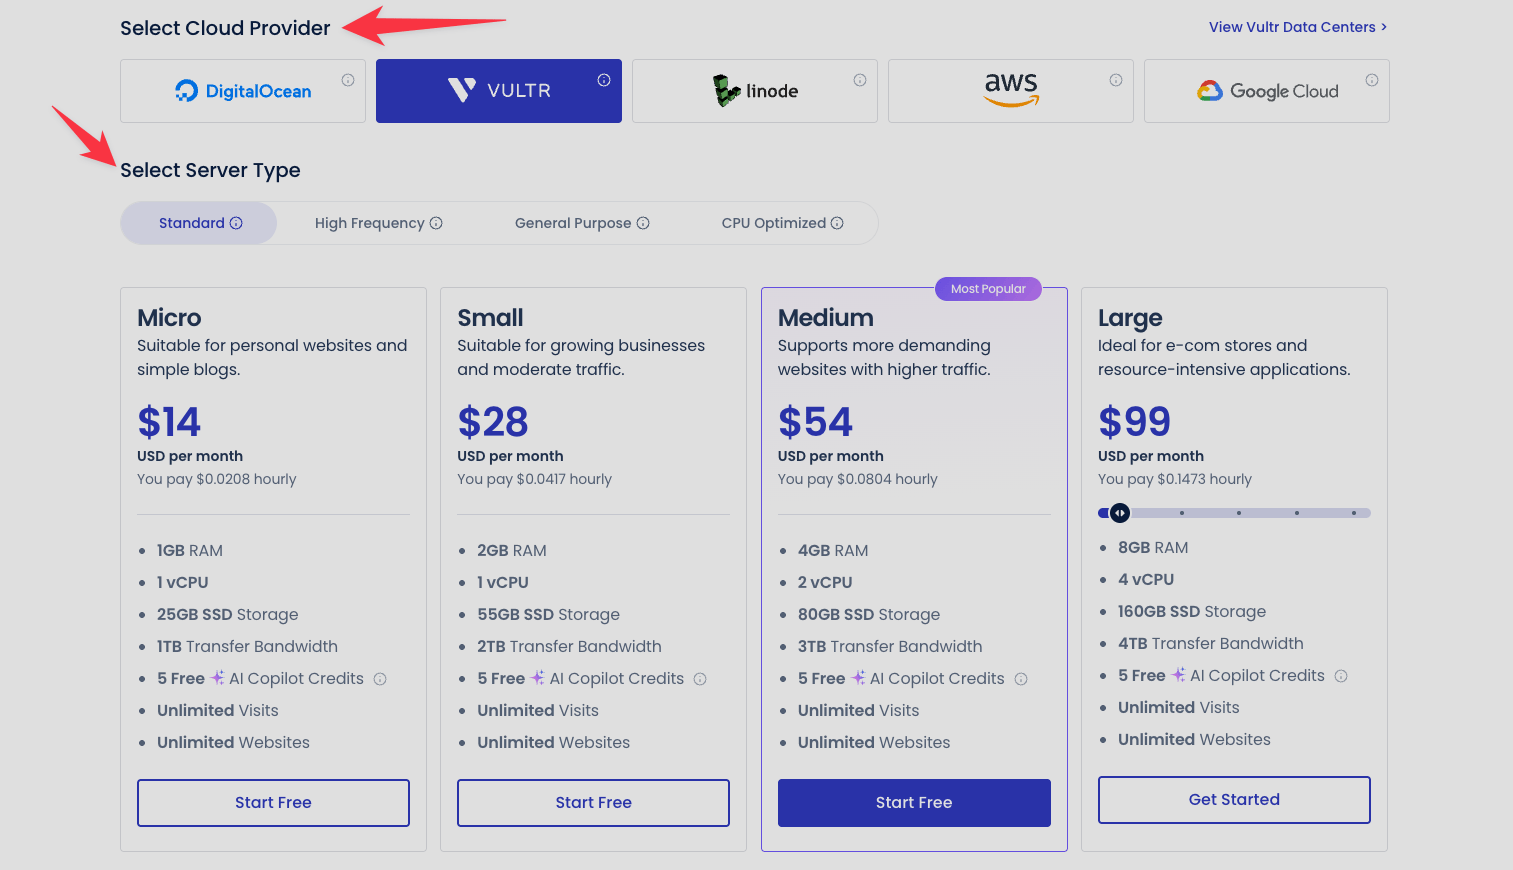The width and height of the screenshot is (1513, 870).
Task: Click info icon on AWS card
Action: click(1116, 80)
